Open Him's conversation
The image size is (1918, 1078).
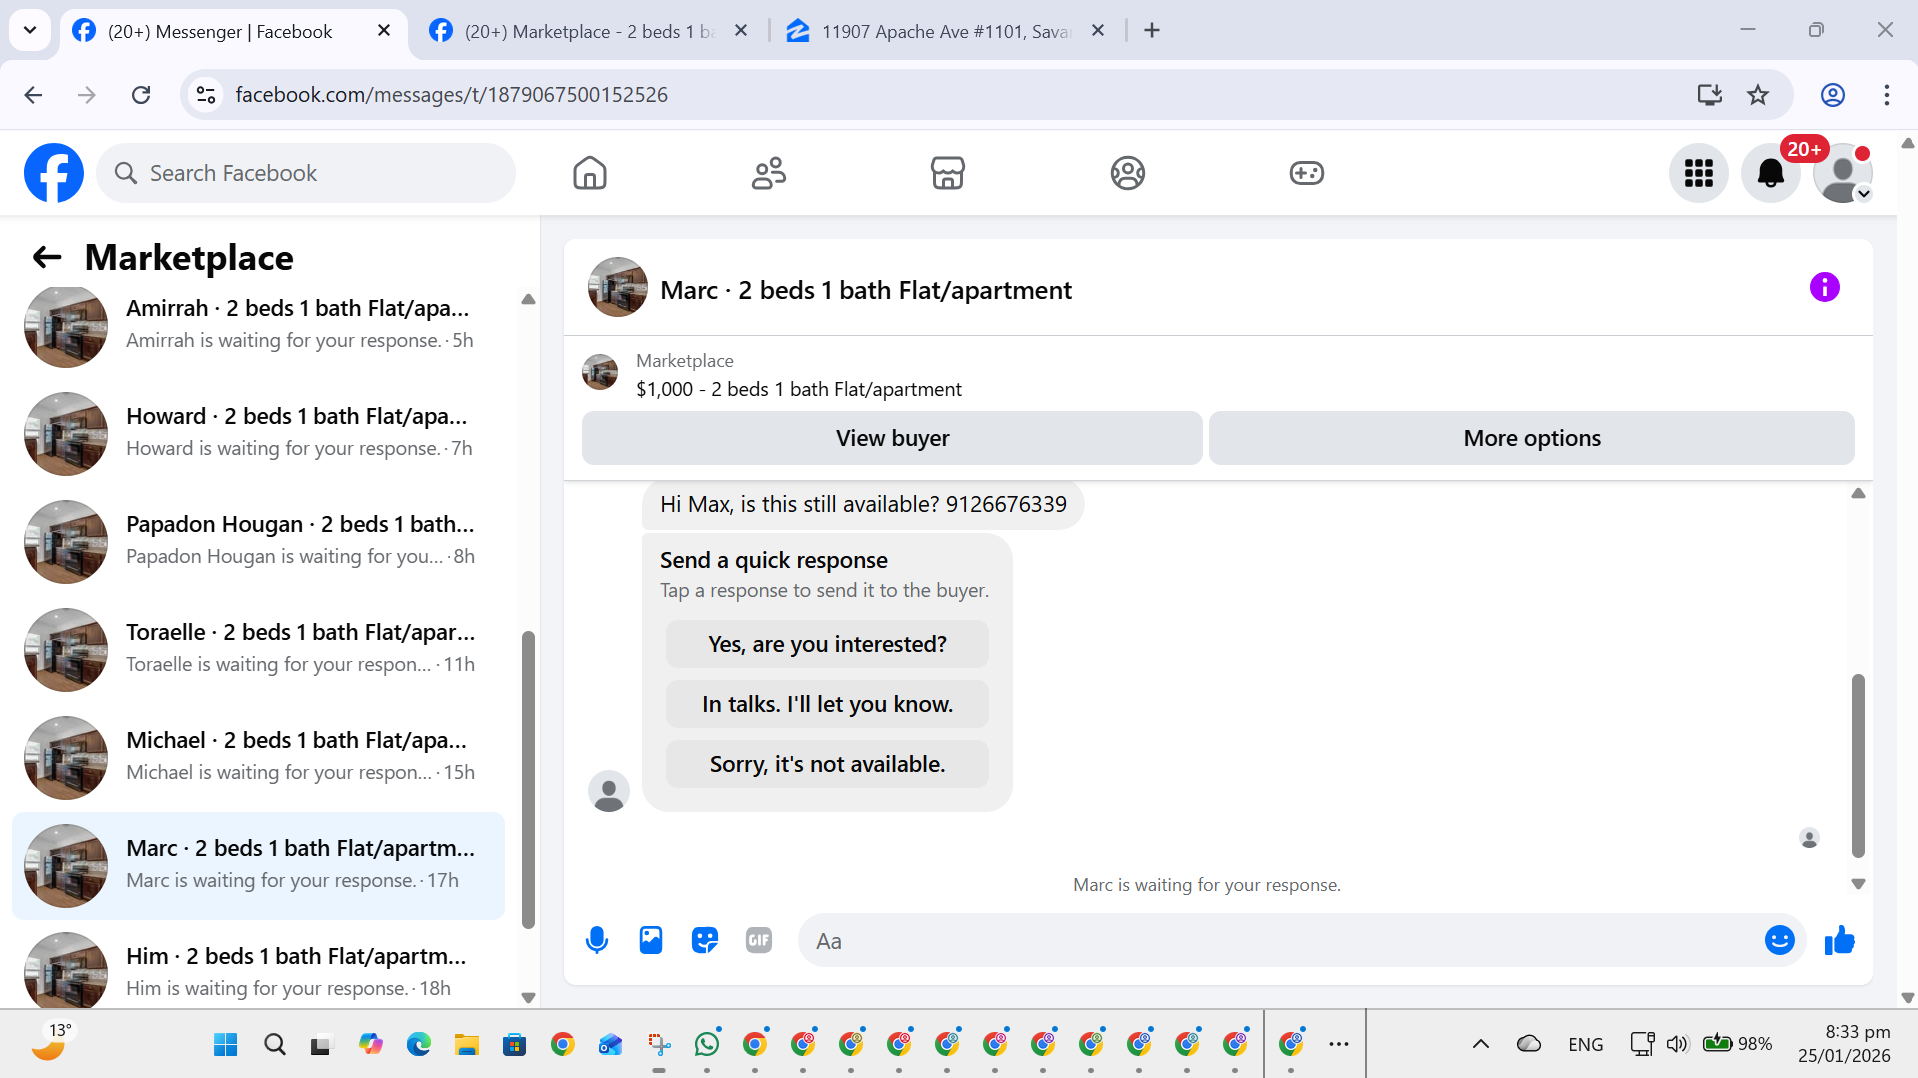point(258,968)
